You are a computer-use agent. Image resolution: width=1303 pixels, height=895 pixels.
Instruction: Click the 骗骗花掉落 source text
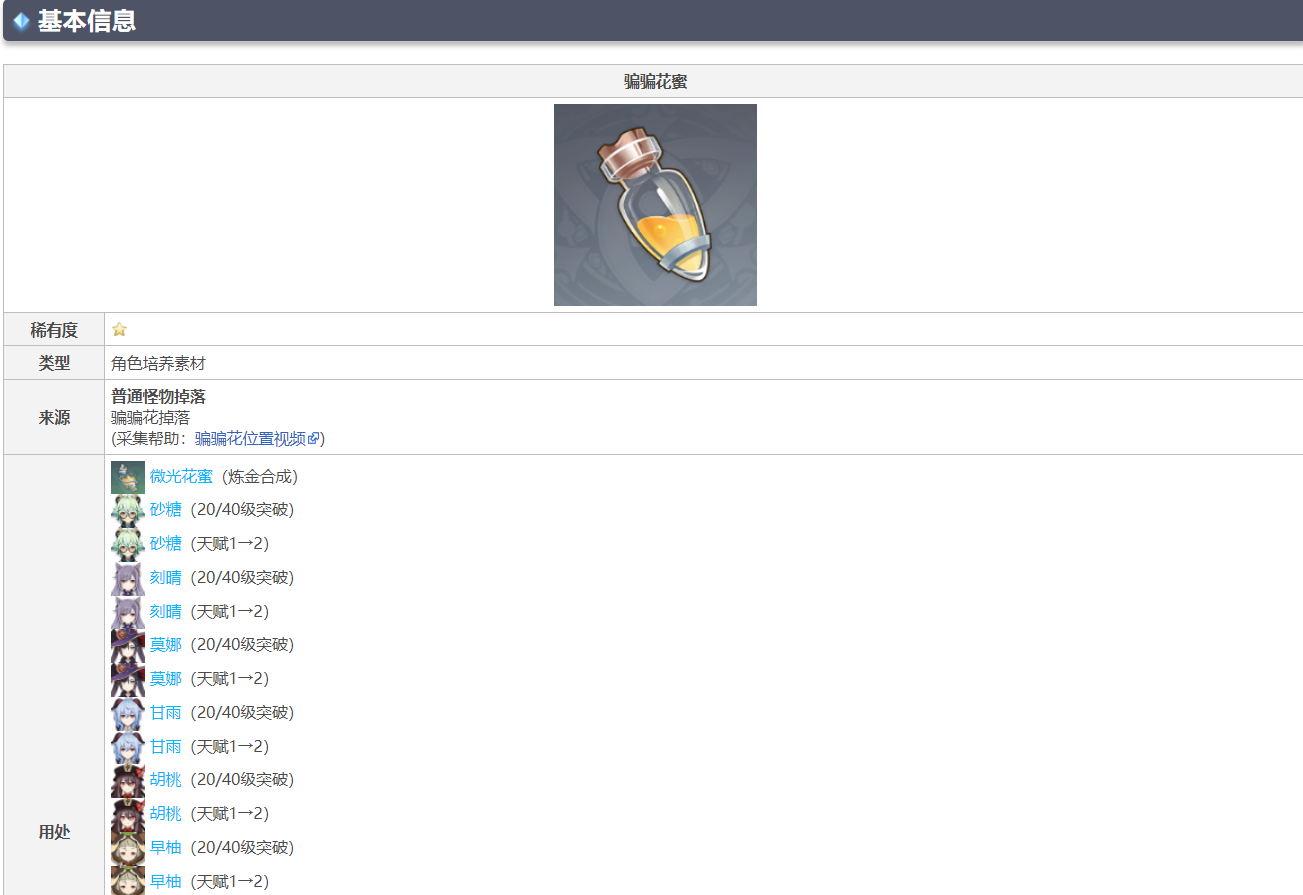click(150, 418)
